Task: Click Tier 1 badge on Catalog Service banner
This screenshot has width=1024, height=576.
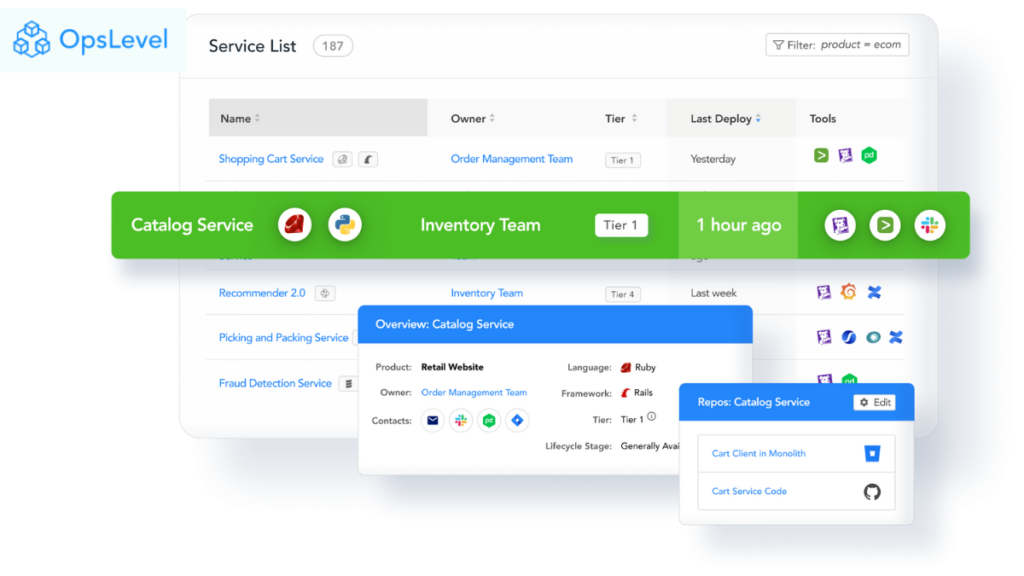Action: (x=621, y=225)
